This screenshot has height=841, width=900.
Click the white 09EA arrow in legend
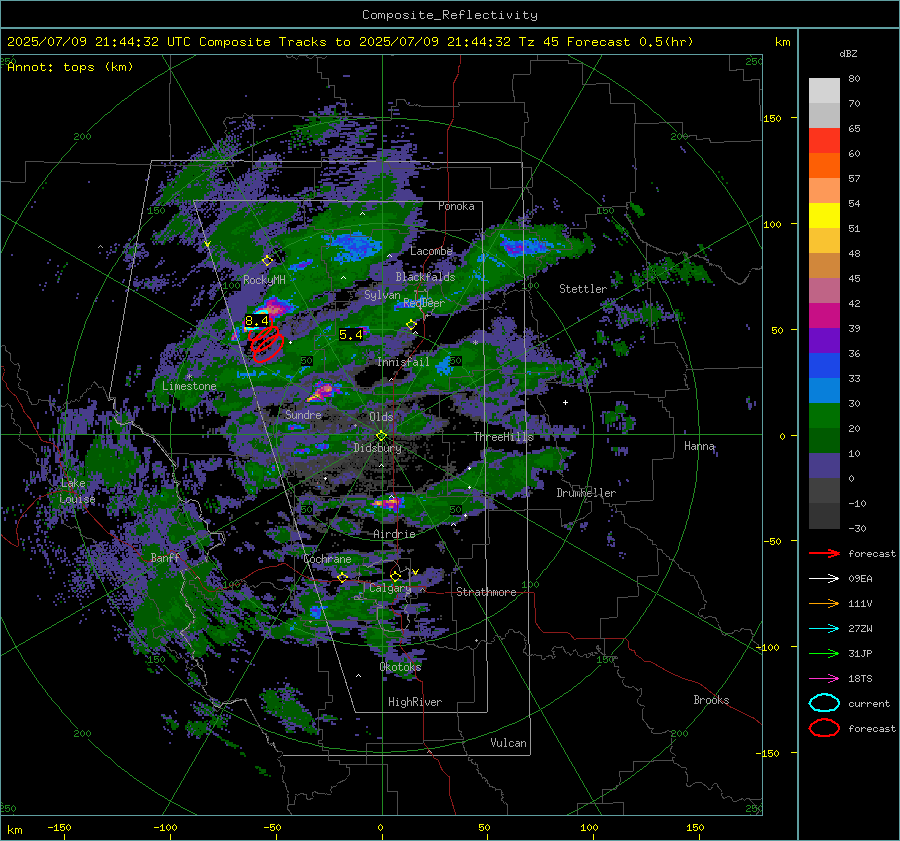coord(824,579)
